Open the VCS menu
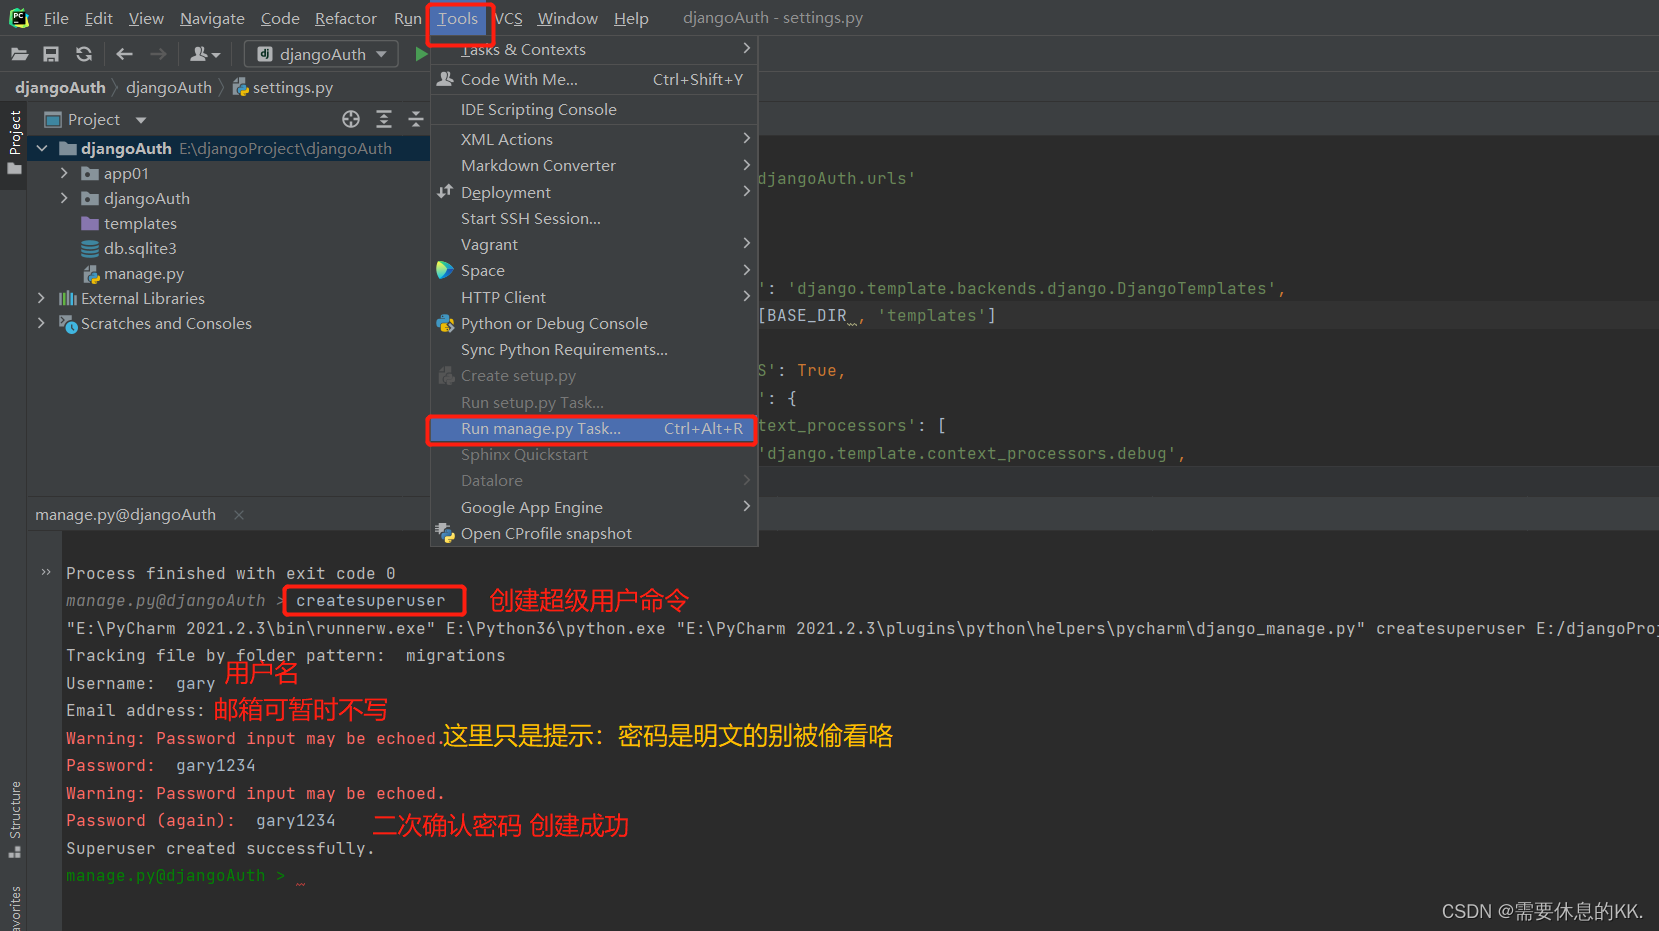The width and height of the screenshot is (1659, 931). point(508,18)
